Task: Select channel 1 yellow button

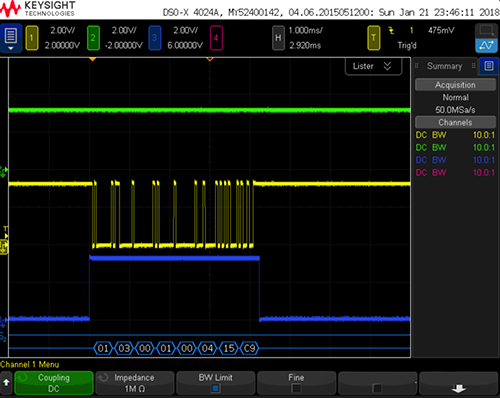Action: [x=32, y=38]
